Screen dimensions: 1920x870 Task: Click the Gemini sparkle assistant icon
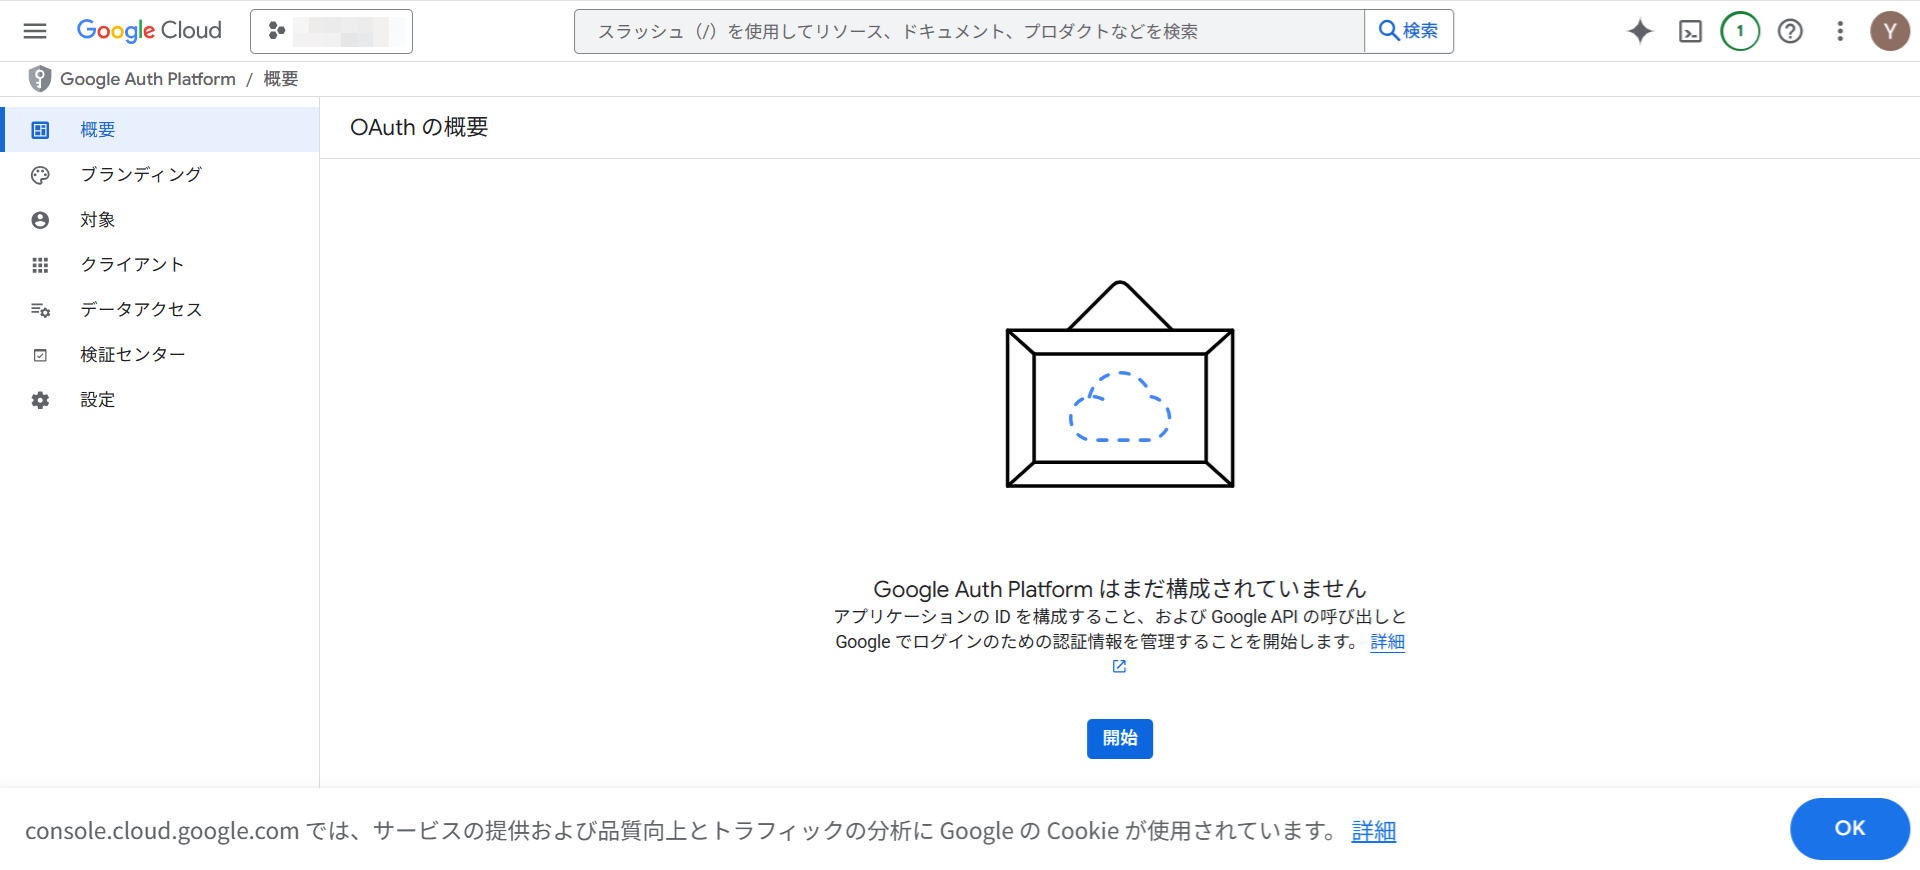(1640, 31)
